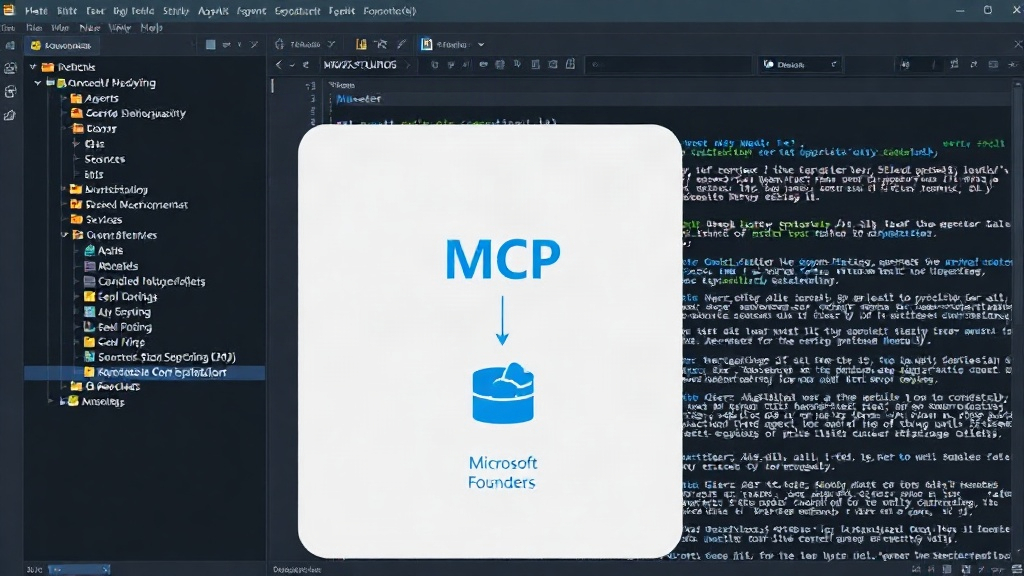Open the dropdown arrow beside the blue document icon
This screenshot has width=1024, height=576.
[x=481, y=44]
